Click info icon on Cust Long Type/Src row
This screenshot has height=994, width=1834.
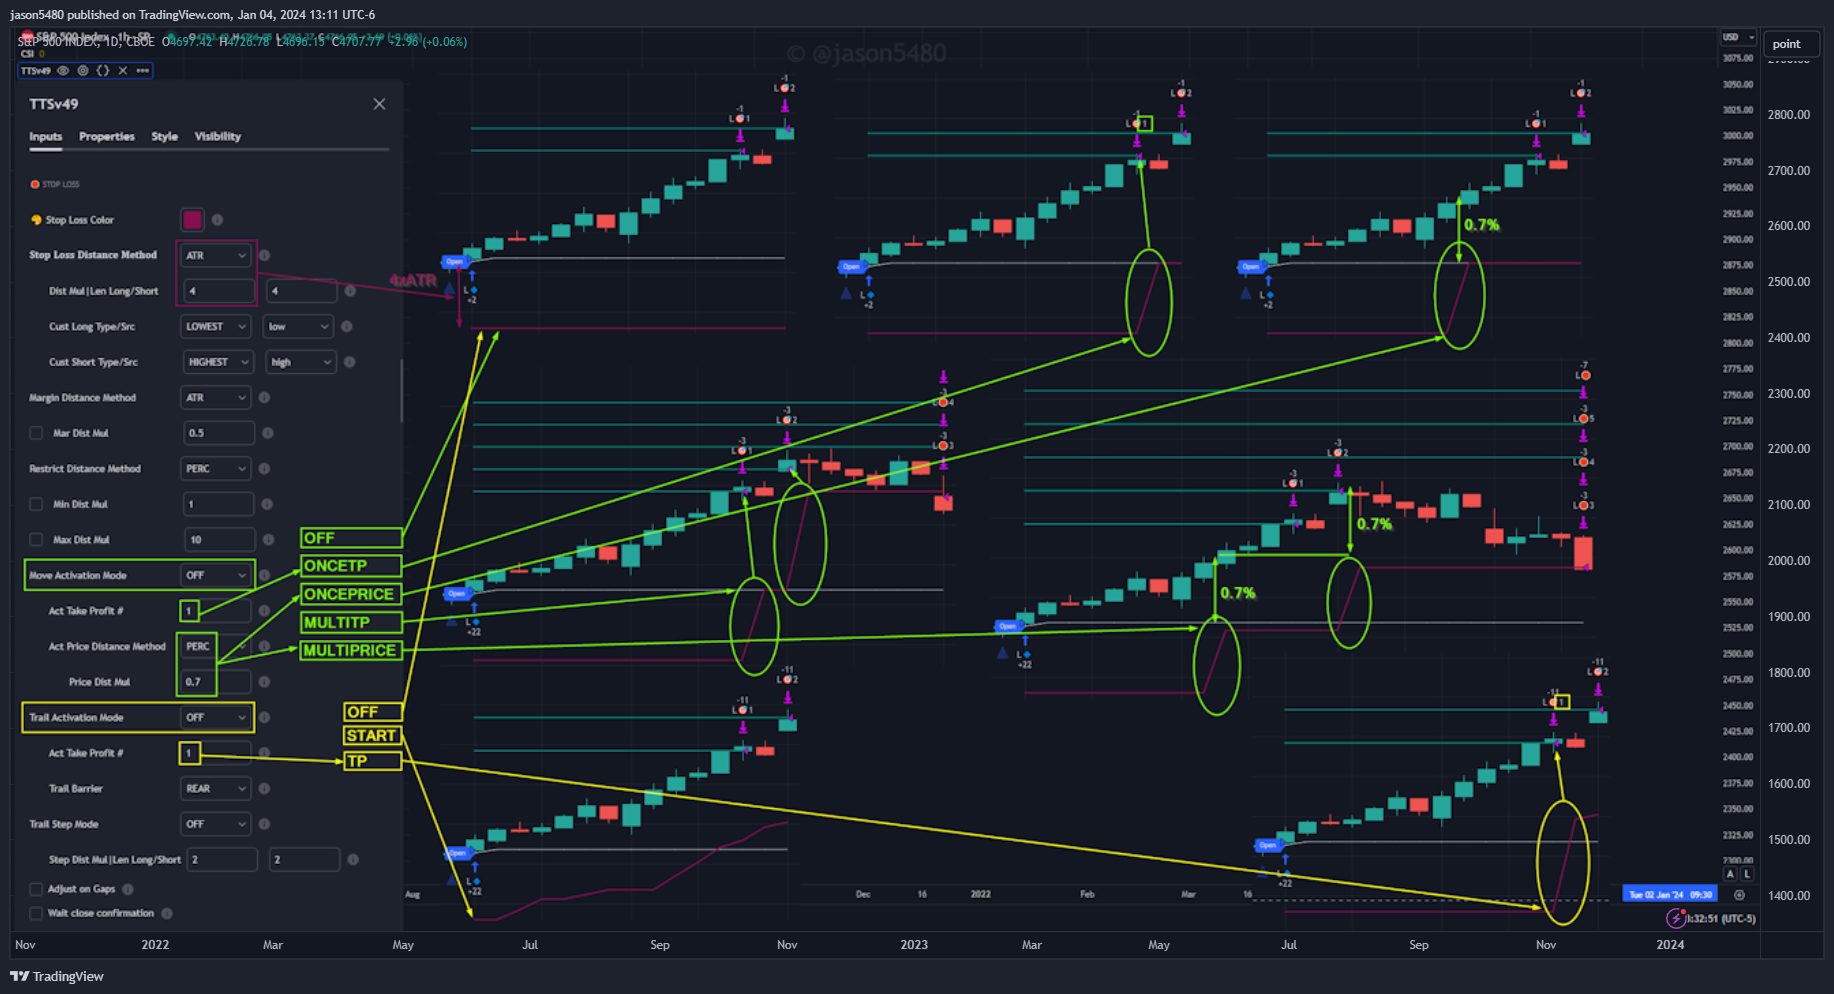[x=347, y=326]
